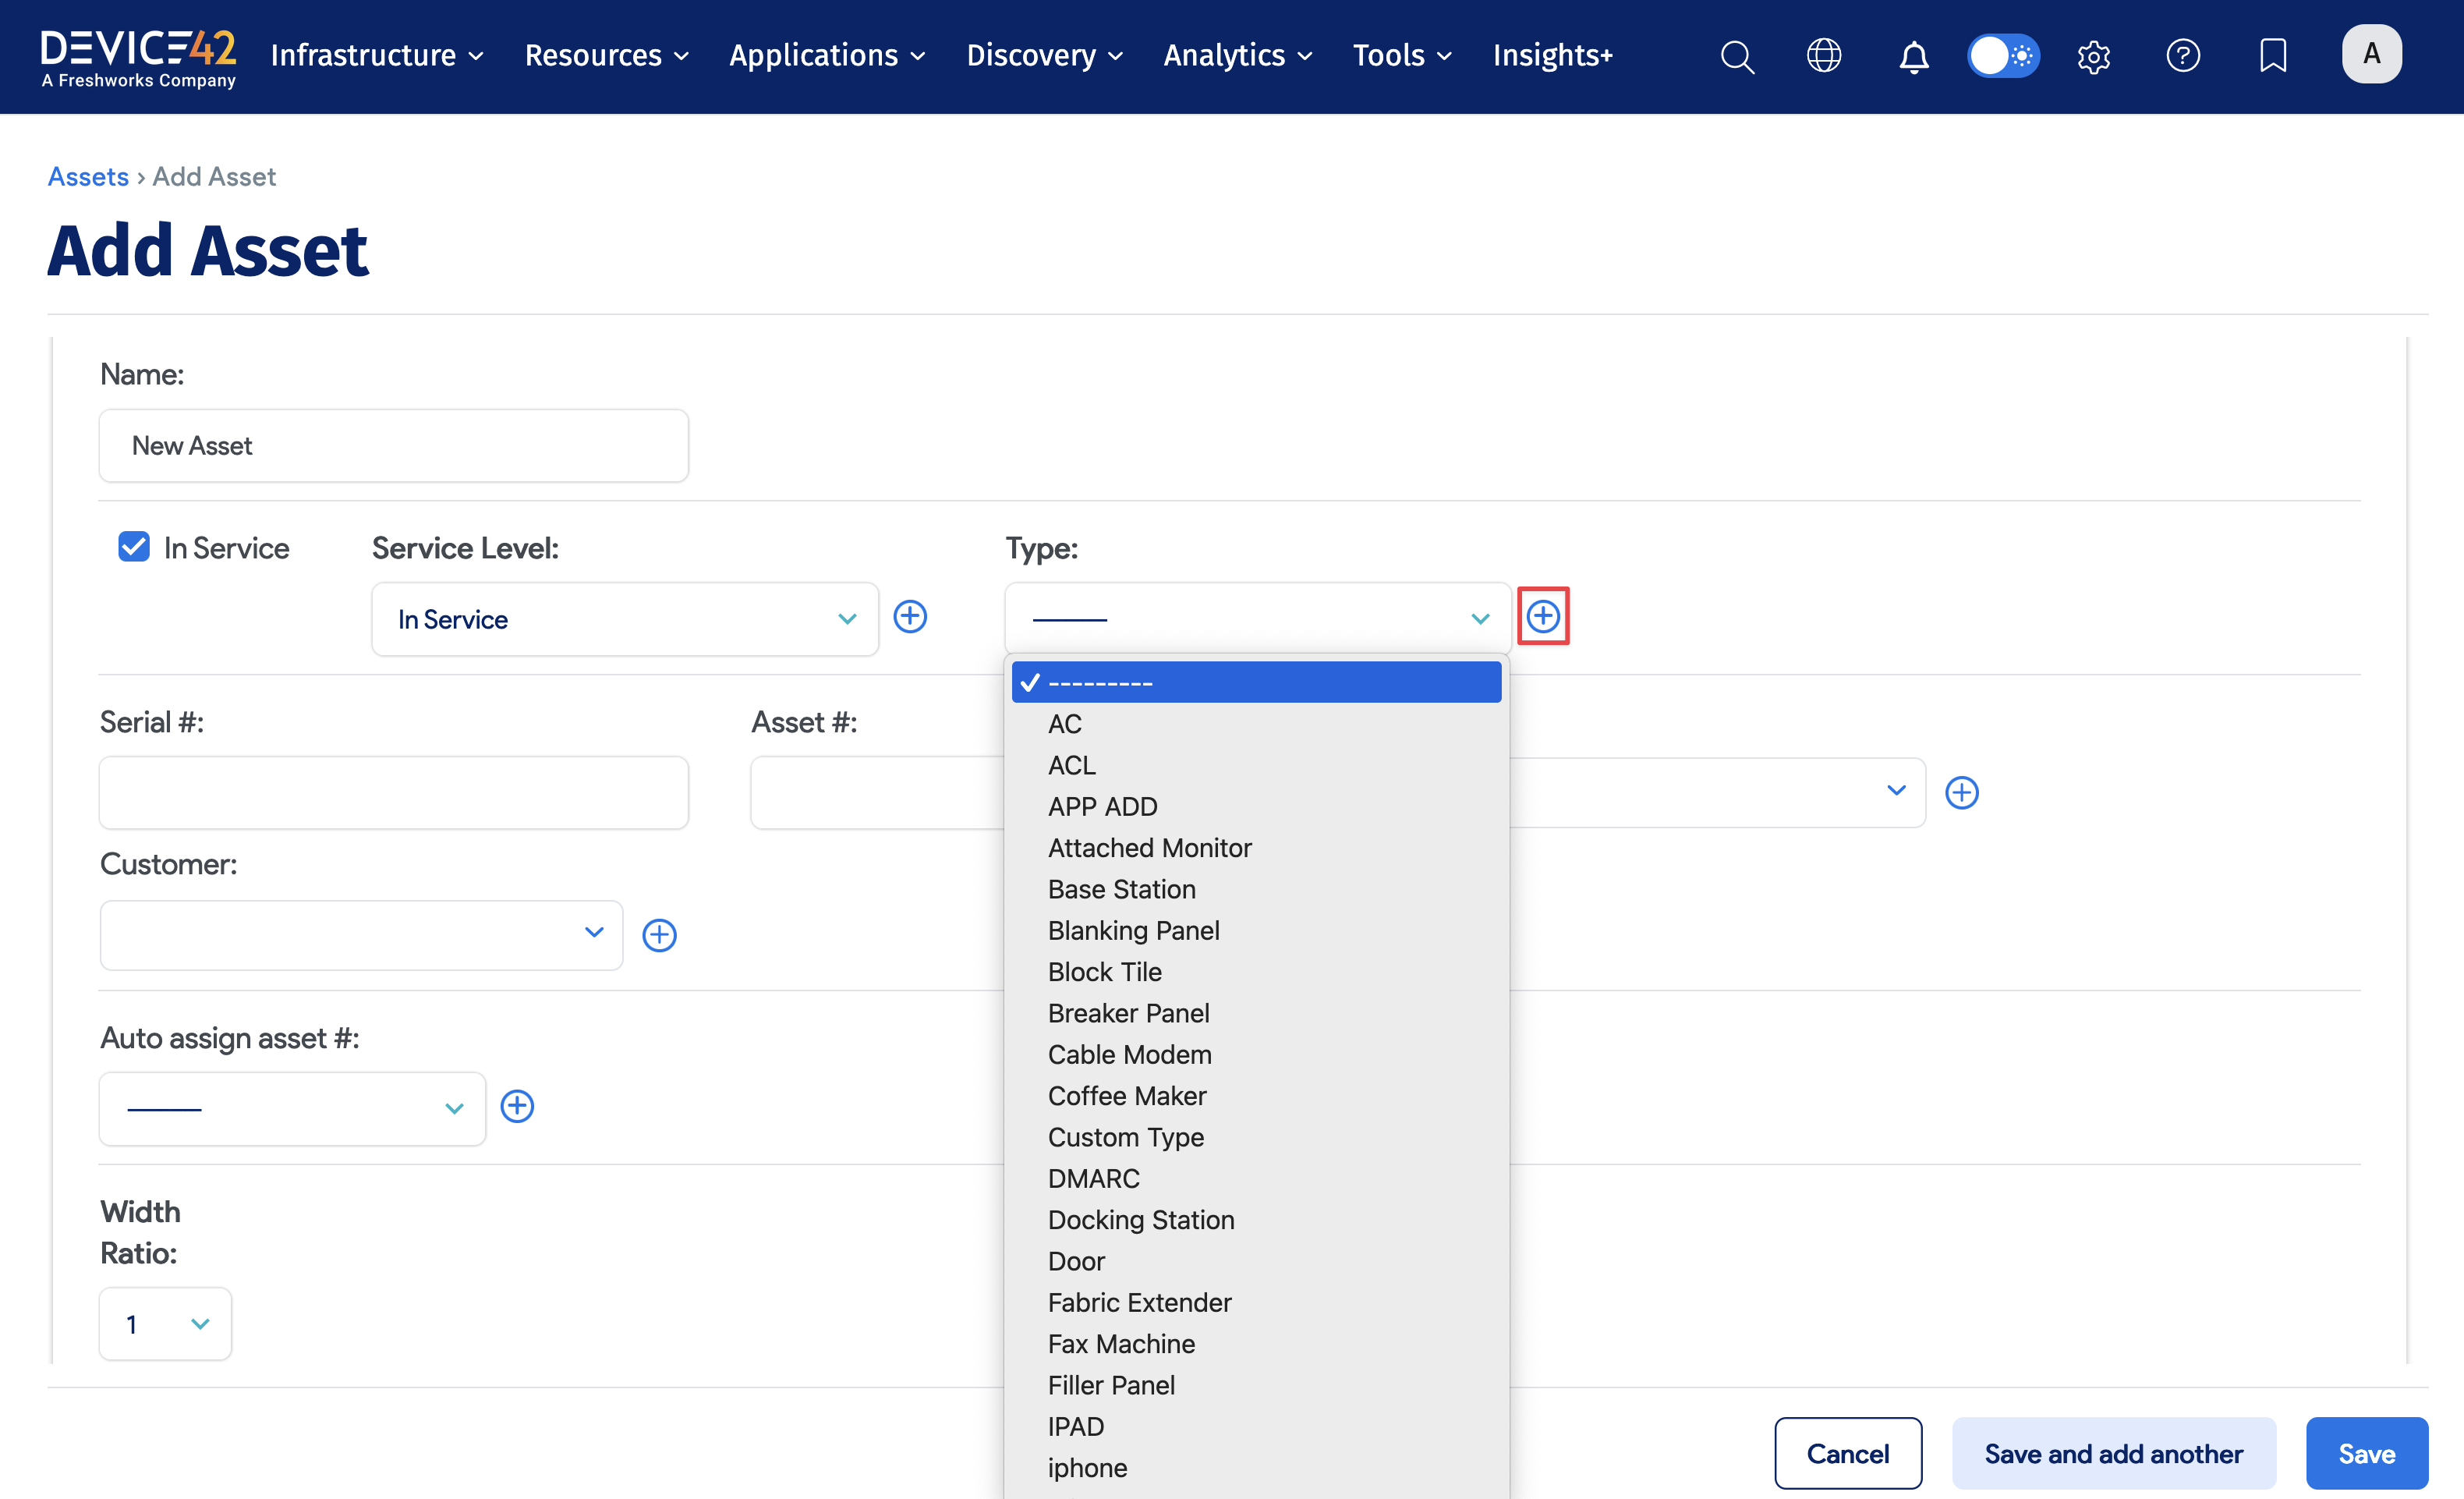Click the add Service Level plus icon
This screenshot has width=2464, height=1499.
point(910,616)
